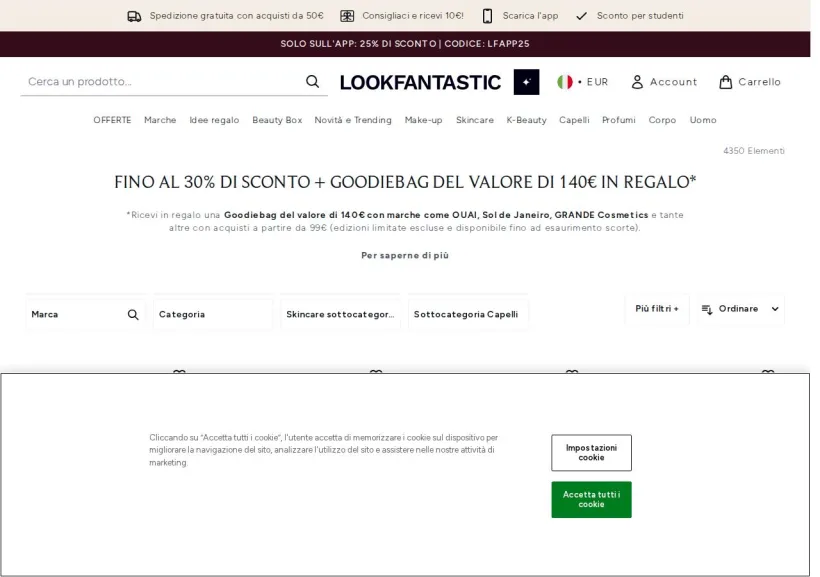
Task: Open the Capelli menu
Action: point(574,120)
